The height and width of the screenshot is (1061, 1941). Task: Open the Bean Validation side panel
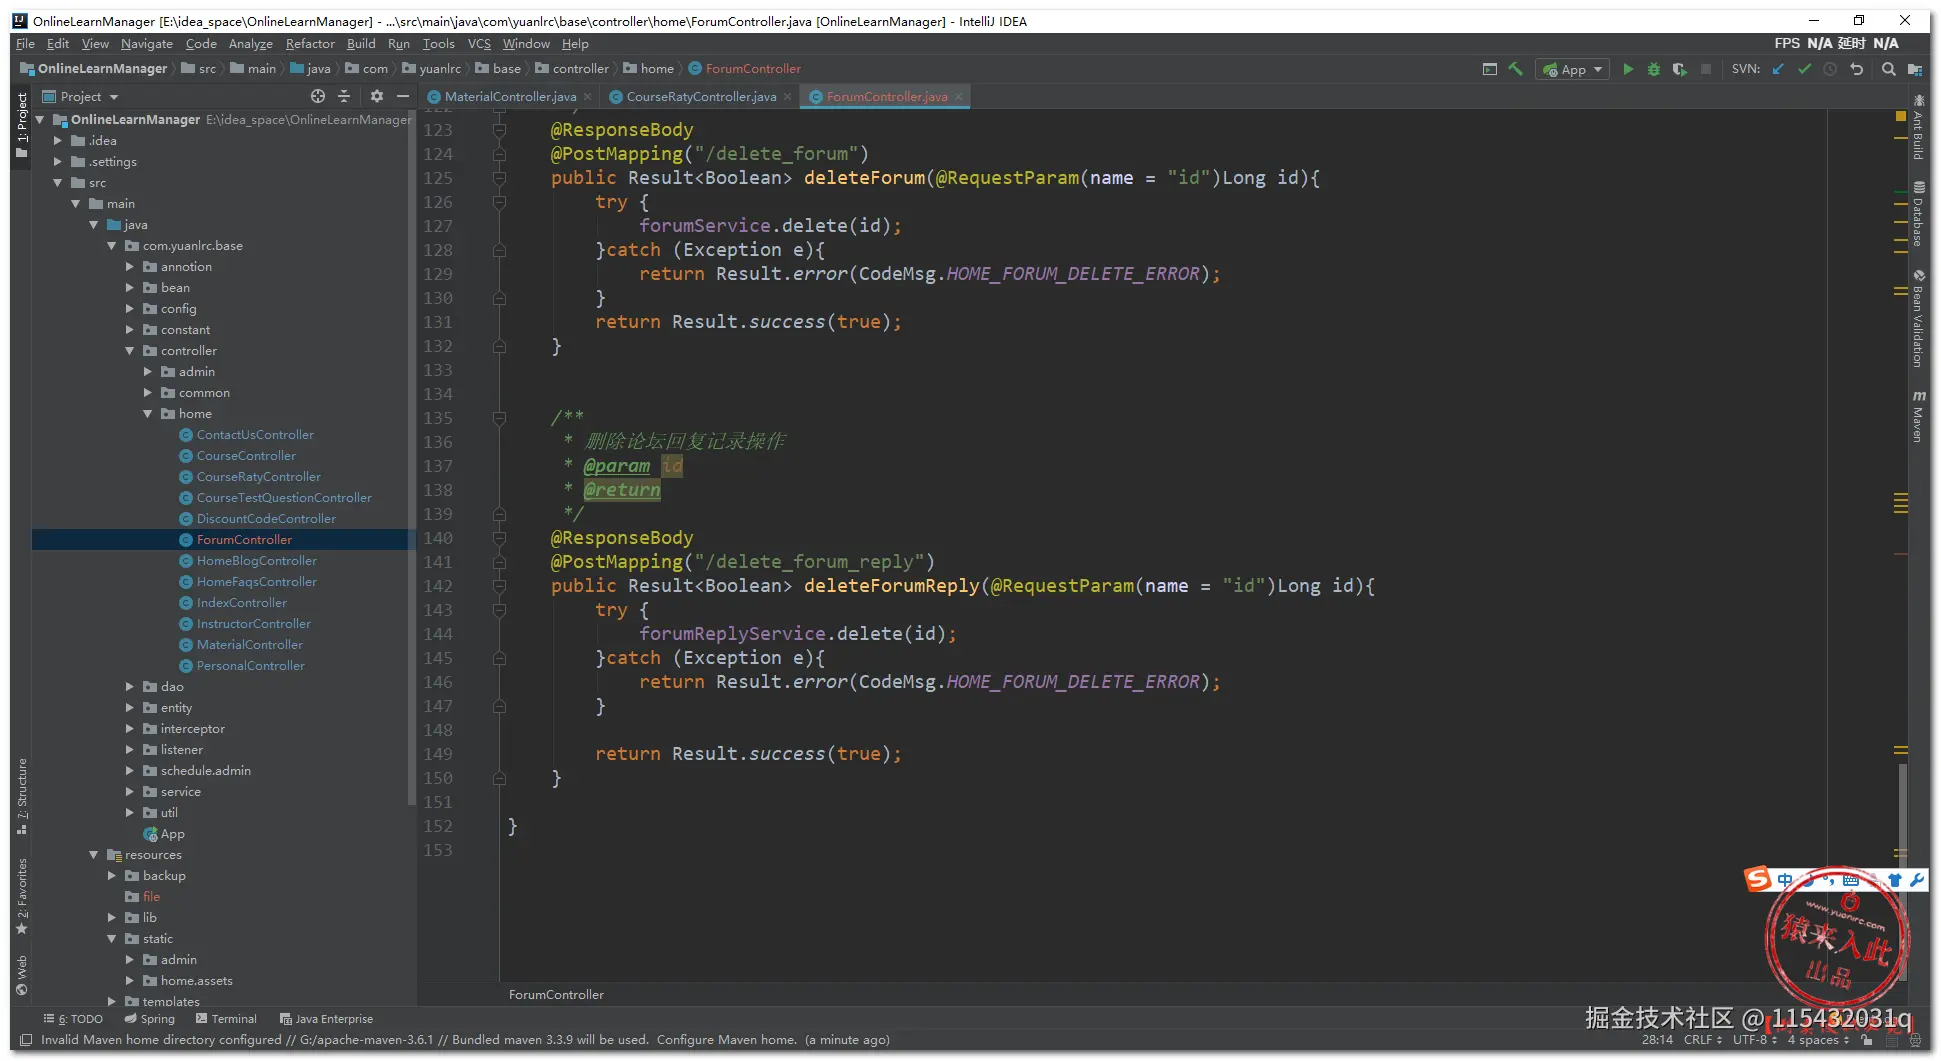click(x=1918, y=319)
